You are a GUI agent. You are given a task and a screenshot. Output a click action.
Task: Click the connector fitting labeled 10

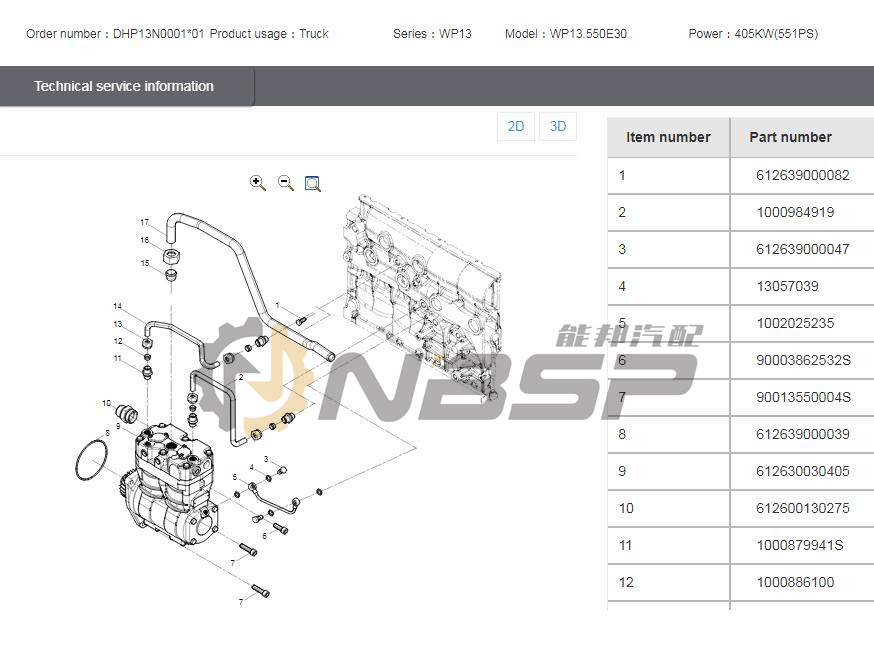click(x=127, y=411)
